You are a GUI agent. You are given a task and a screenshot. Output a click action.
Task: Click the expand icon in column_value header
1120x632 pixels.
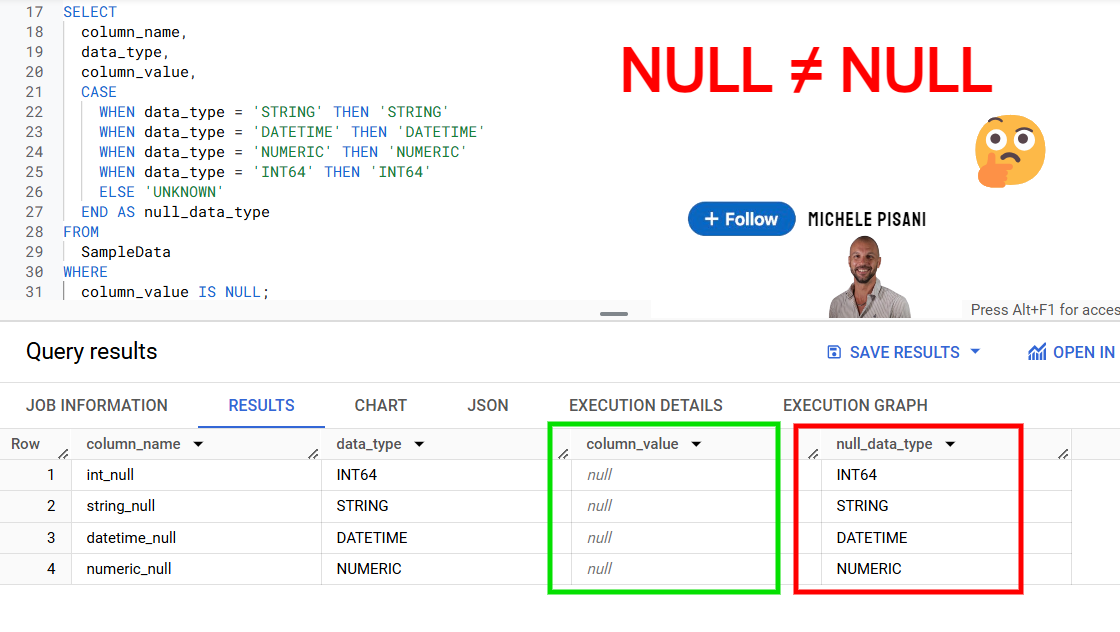[812, 452]
